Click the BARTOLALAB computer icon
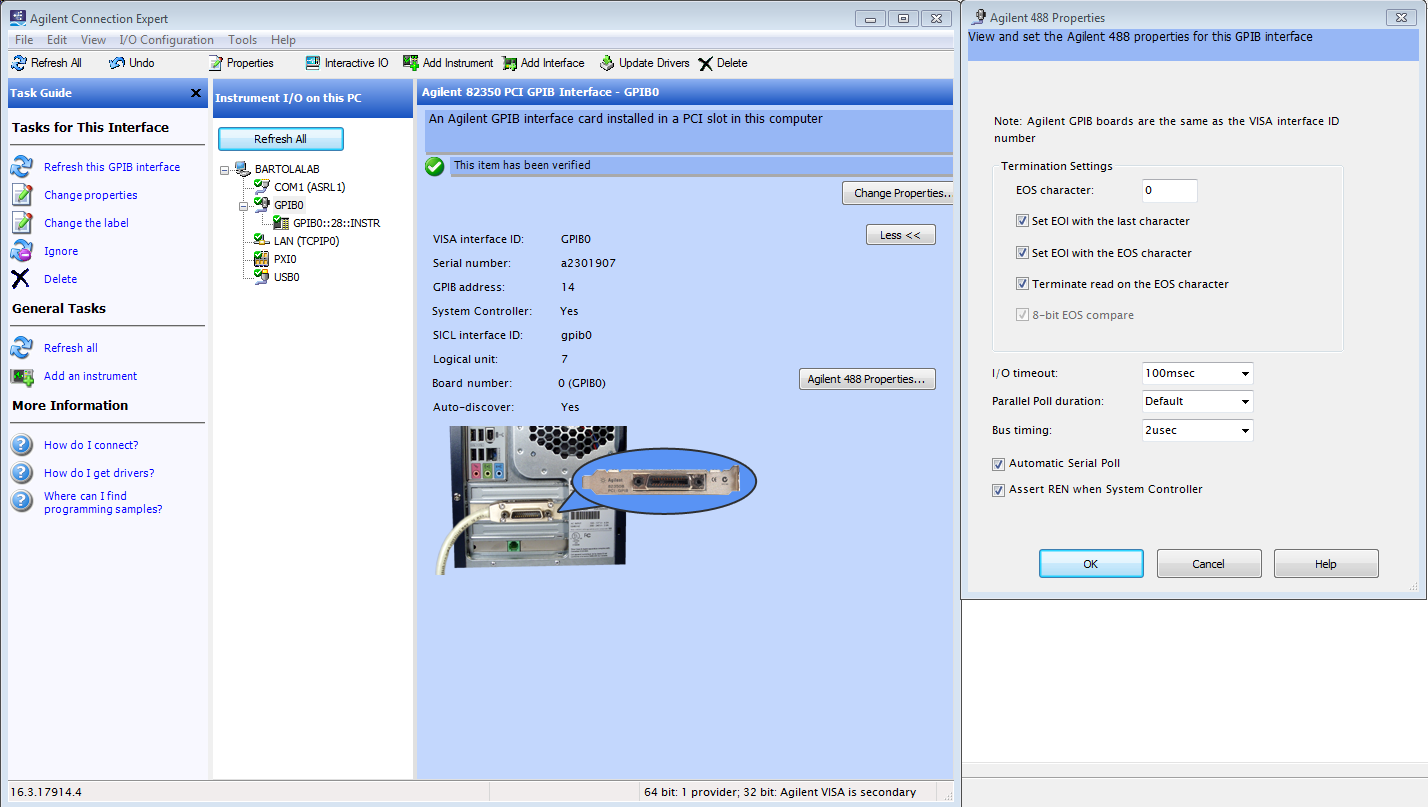The width and height of the screenshot is (1428, 807). click(242, 169)
